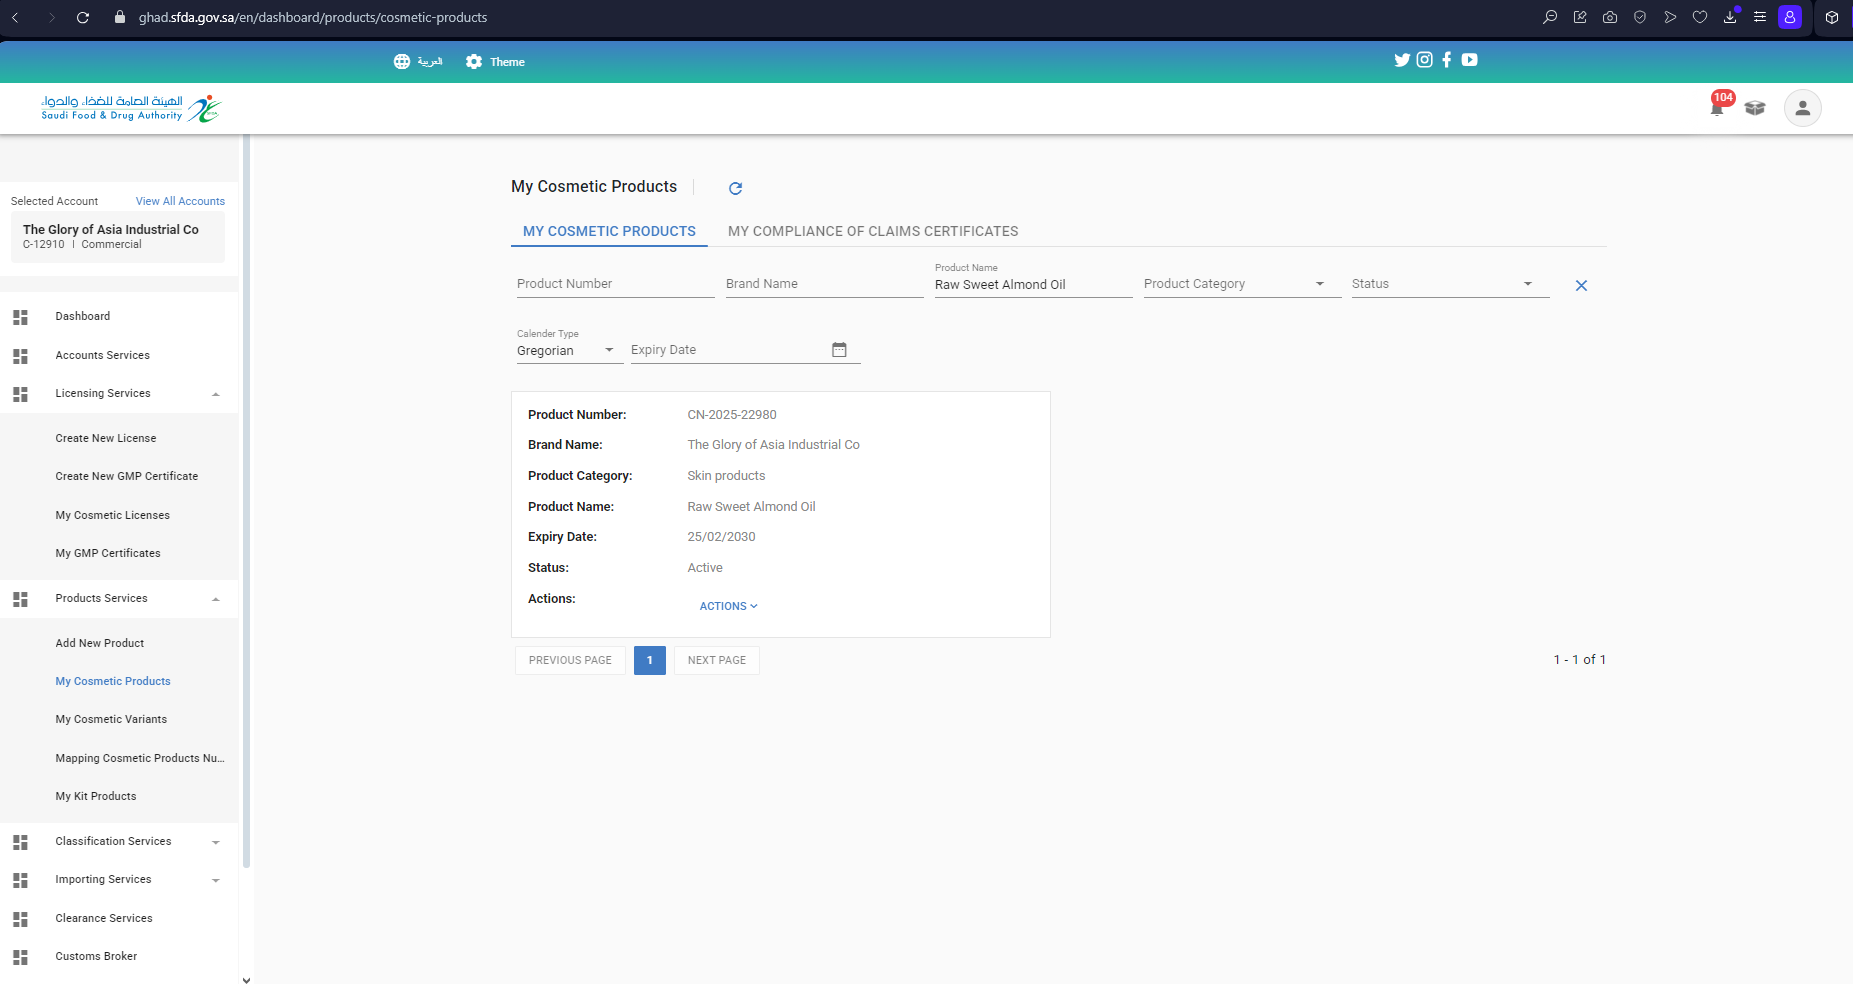The image size is (1853, 984).
Task: Open the send-arrow flow icon in toolbar
Action: (x=1670, y=17)
